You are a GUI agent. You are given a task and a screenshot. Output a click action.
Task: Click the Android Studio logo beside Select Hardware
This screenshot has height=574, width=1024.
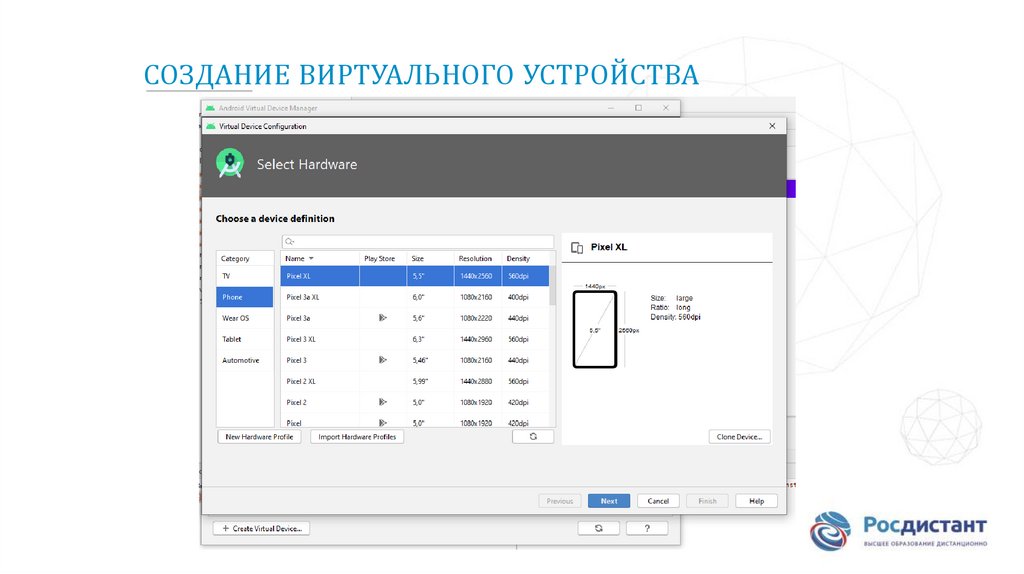click(230, 163)
